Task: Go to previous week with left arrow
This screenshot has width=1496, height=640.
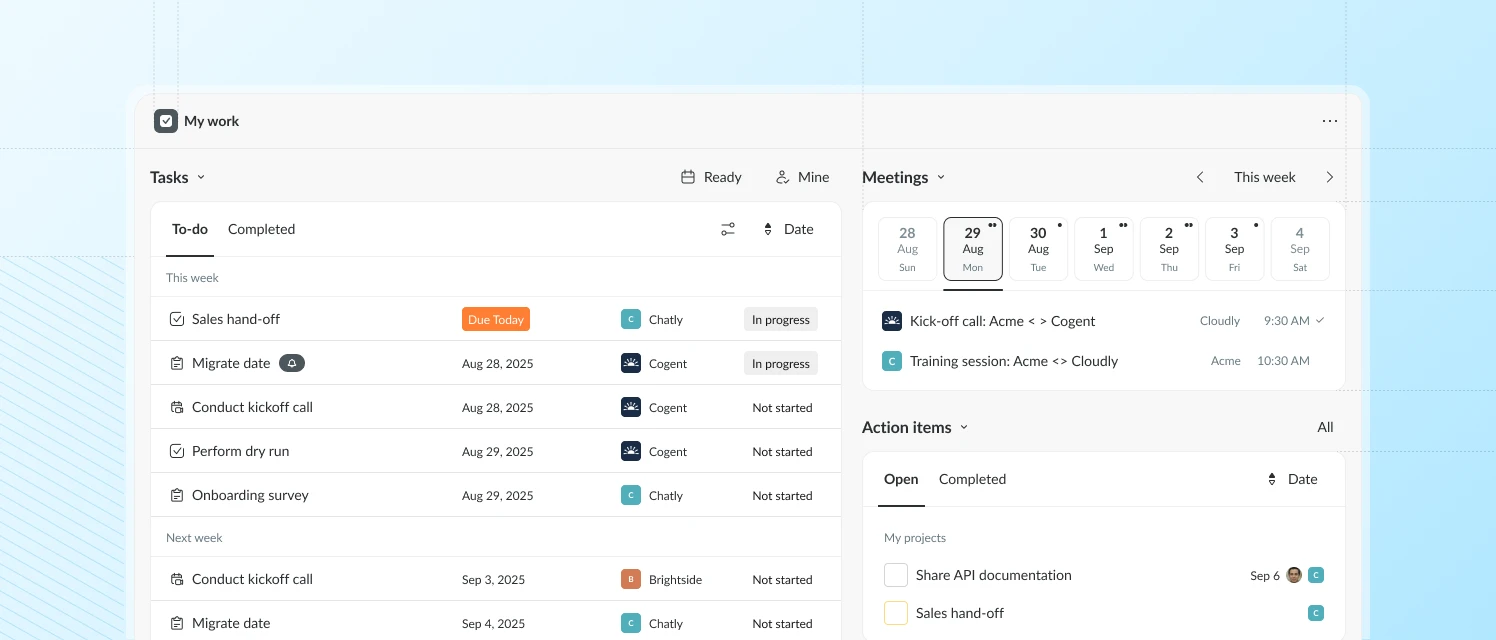Action: (1200, 177)
